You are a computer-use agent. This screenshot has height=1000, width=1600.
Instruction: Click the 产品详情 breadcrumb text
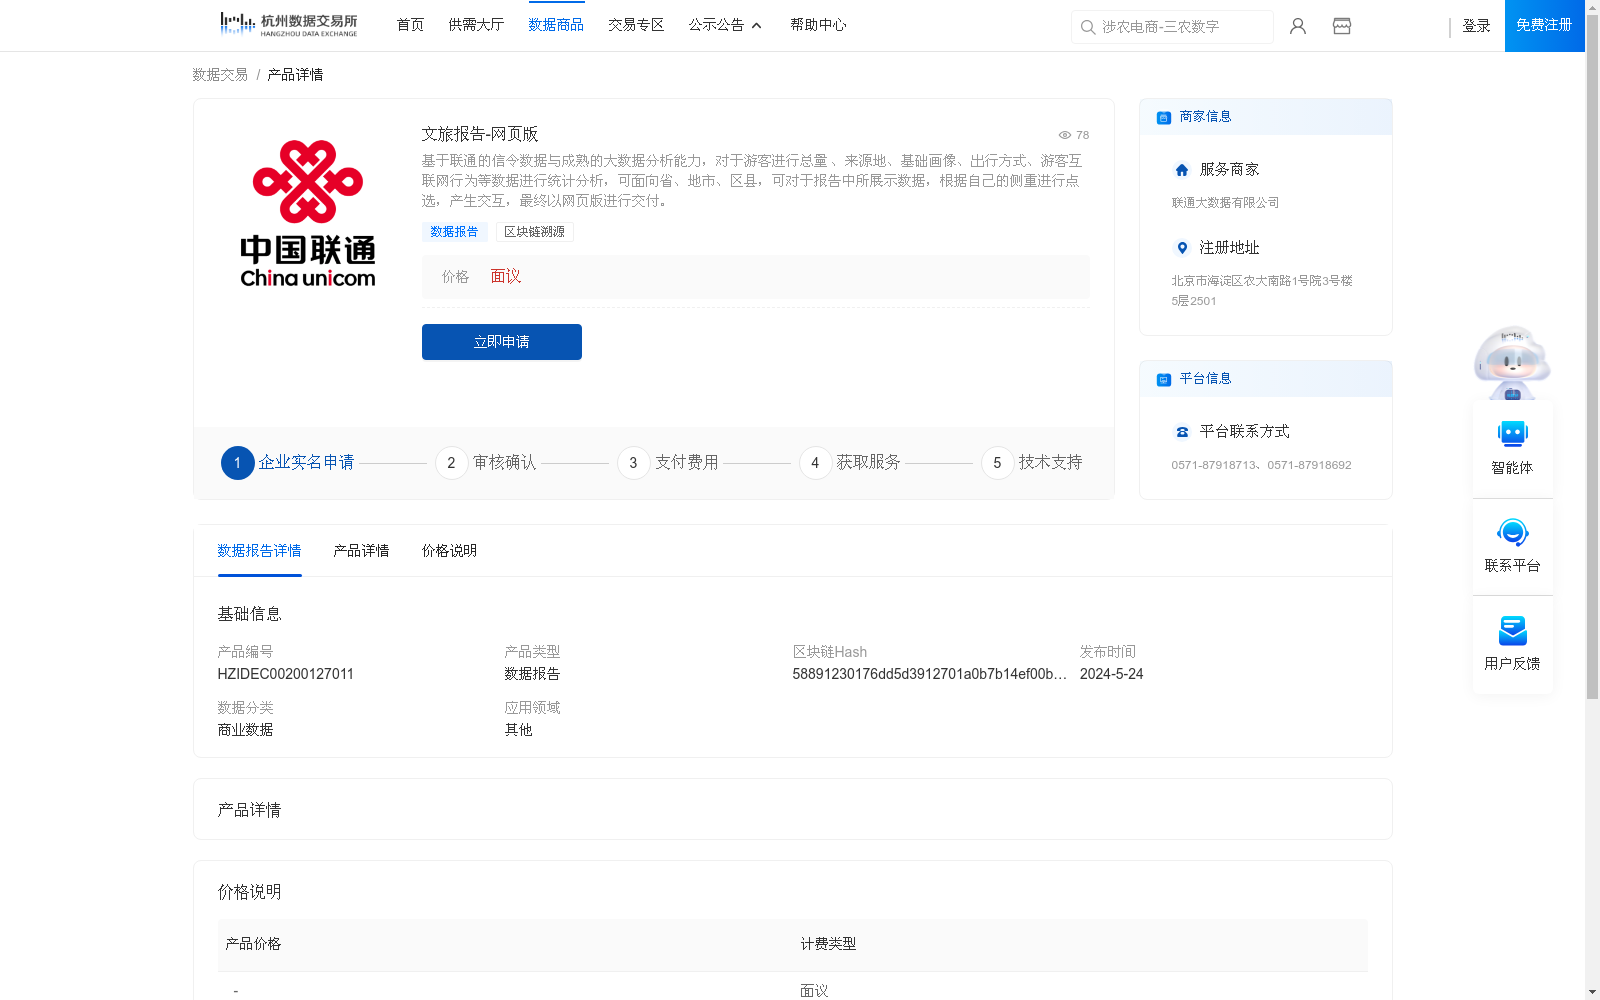[295, 75]
